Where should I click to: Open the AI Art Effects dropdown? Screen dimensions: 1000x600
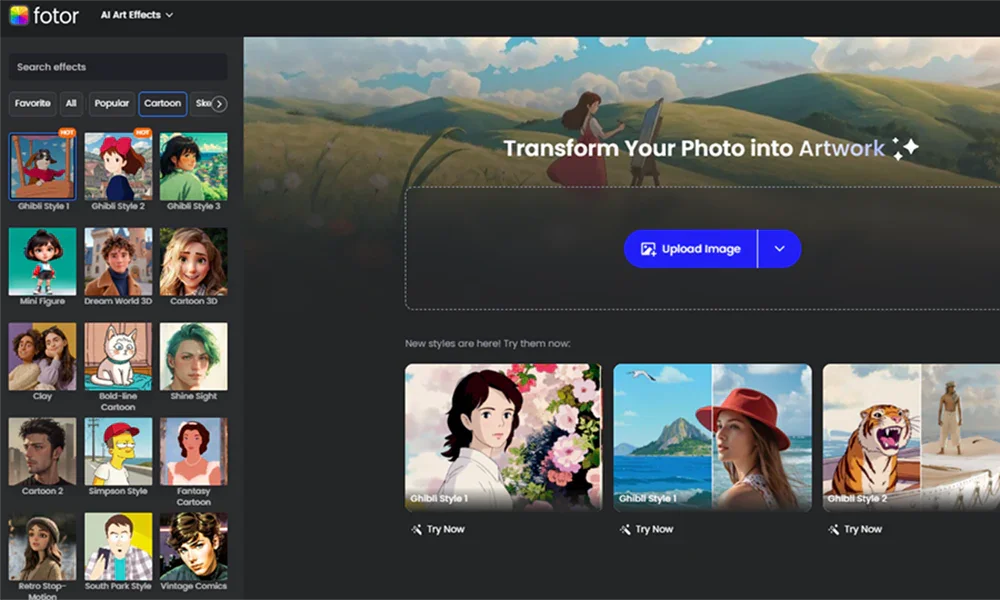137,15
